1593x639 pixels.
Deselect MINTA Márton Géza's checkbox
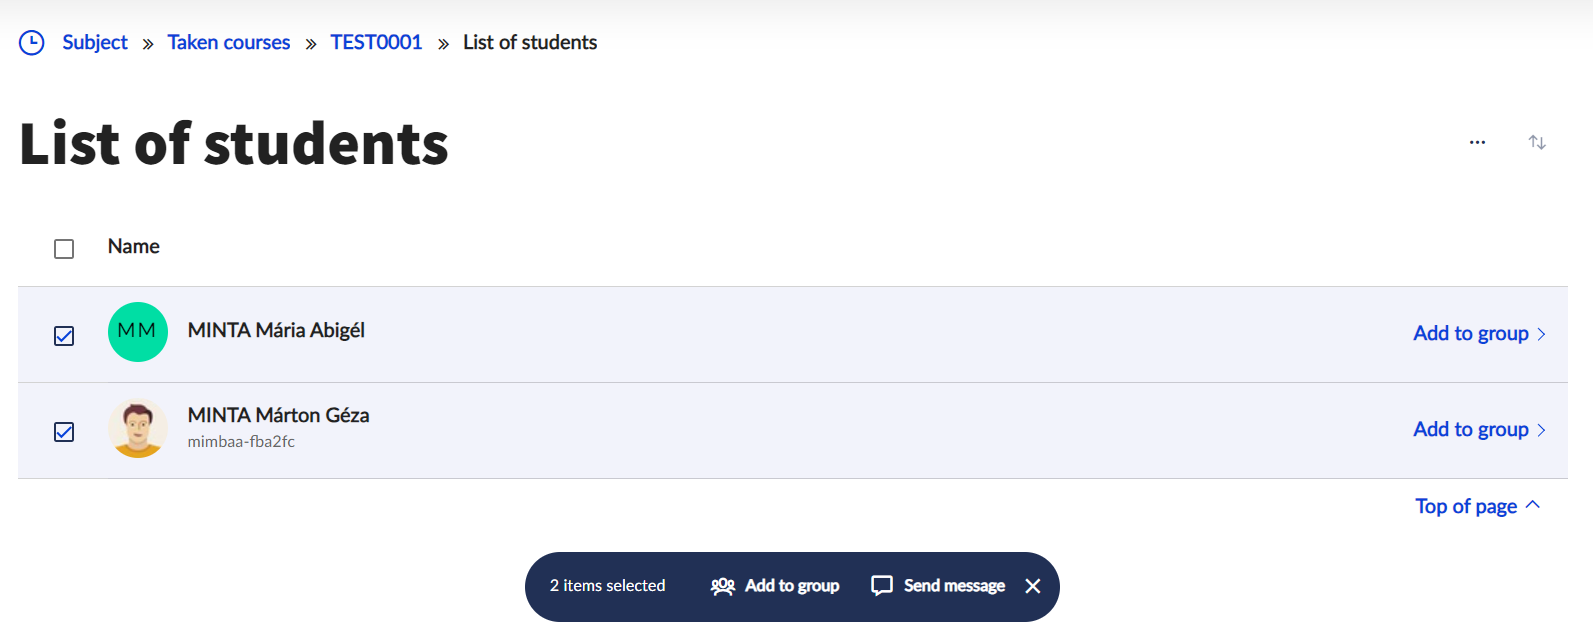click(64, 432)
